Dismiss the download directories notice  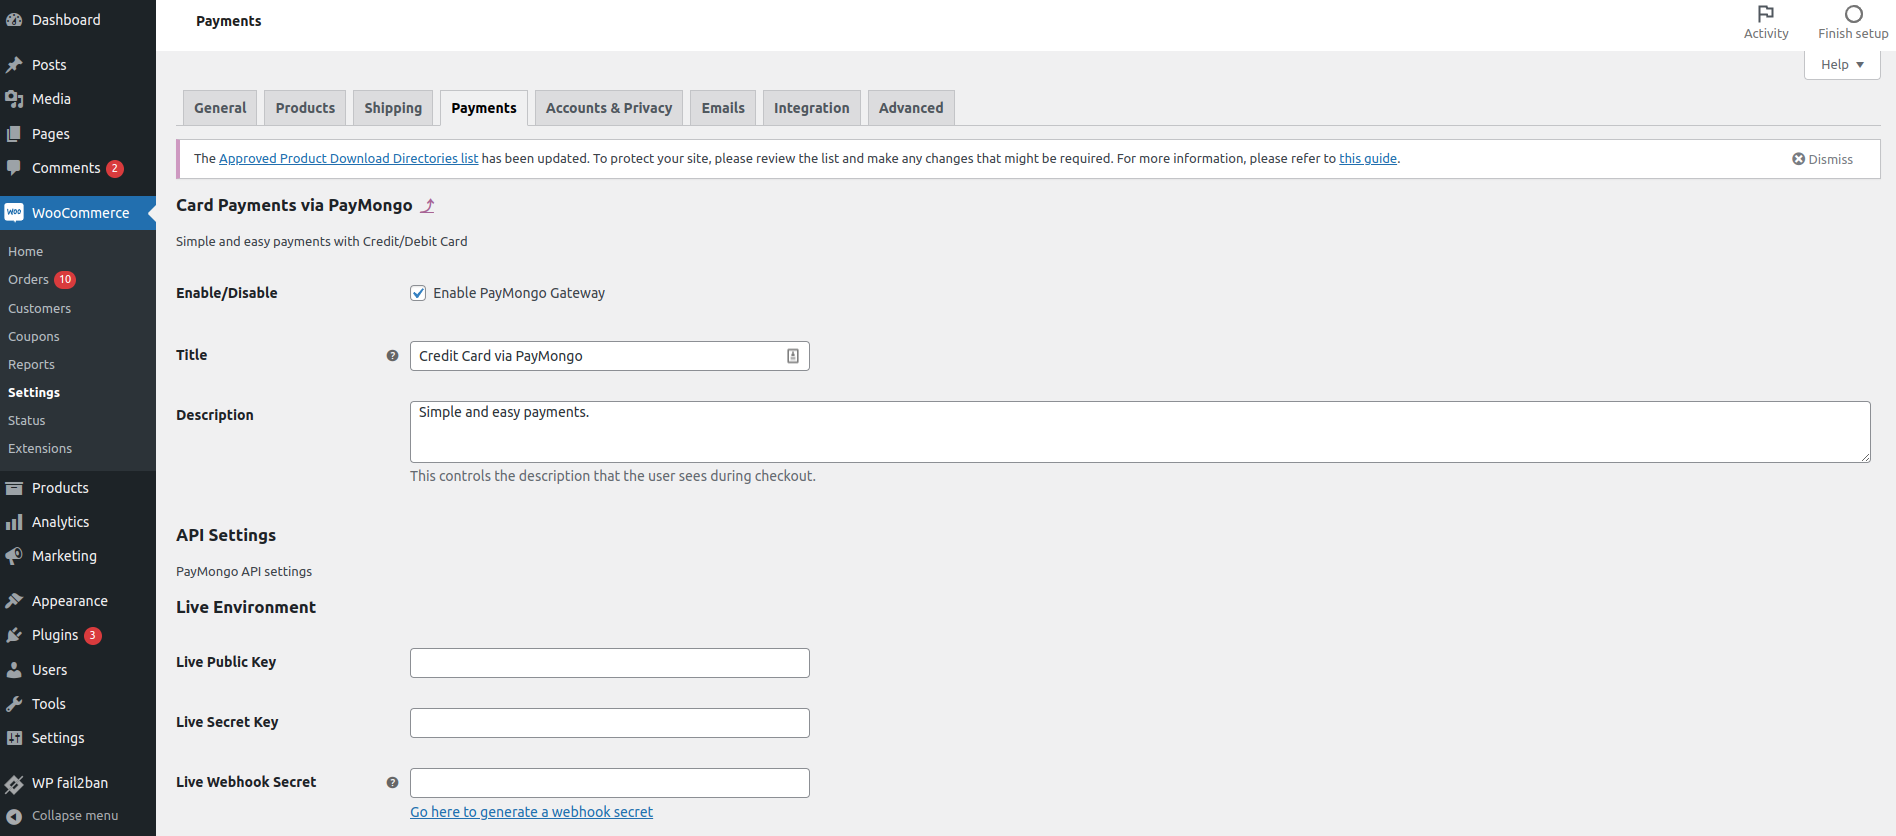pos(1822,160)
